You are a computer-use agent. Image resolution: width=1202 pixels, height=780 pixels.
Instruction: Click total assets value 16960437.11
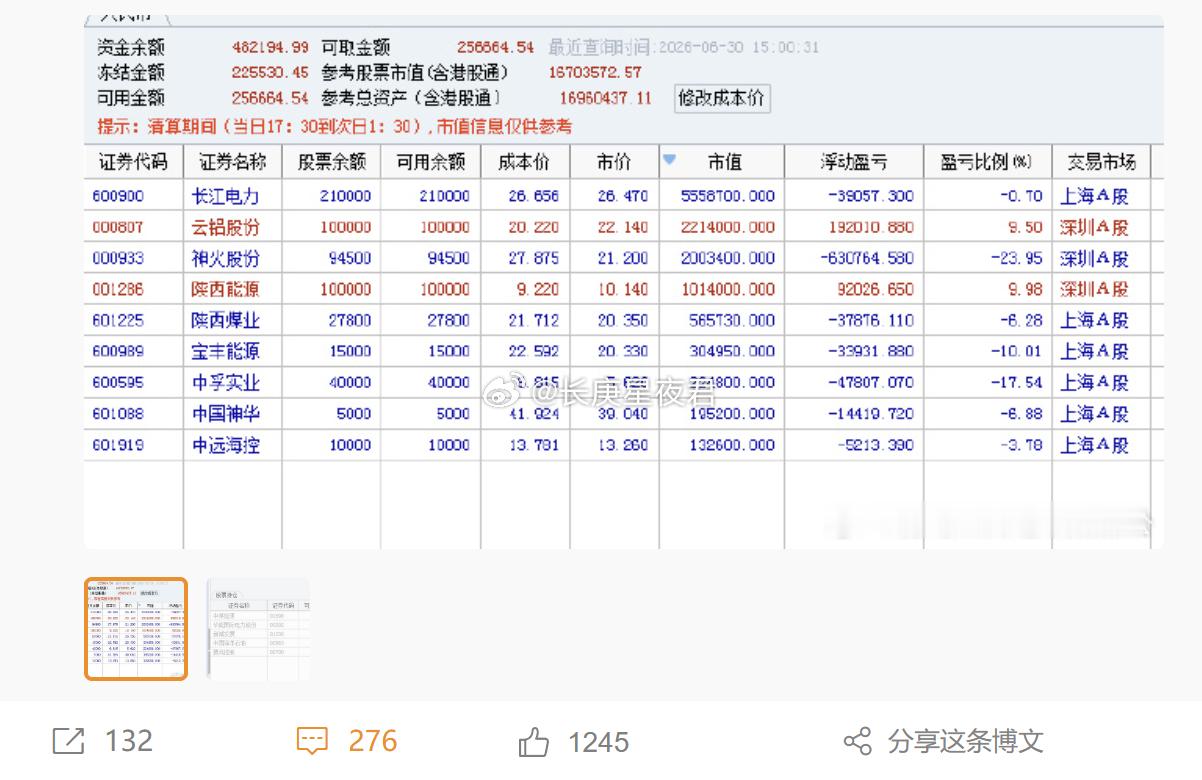pyautogui.click(x=605, y=98)
